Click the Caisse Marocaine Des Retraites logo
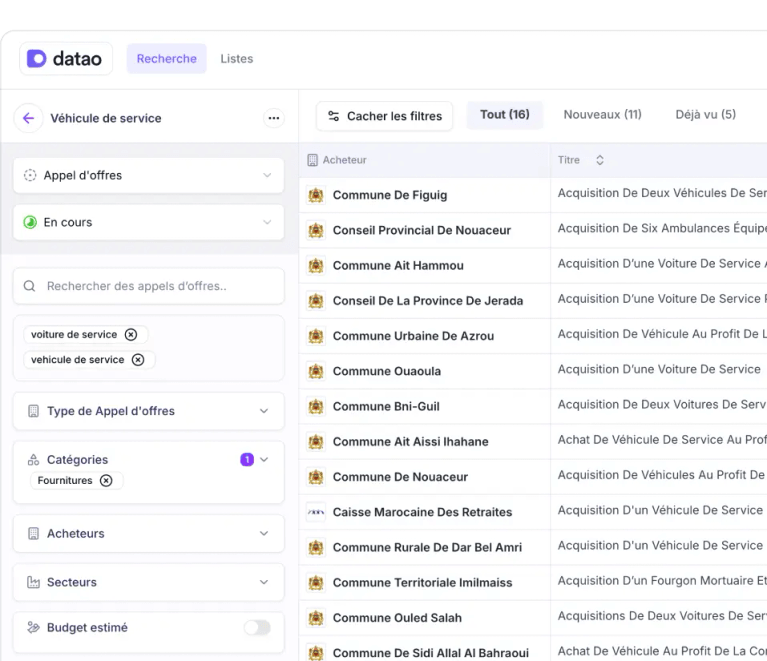This screenshot has width=767, height=661. click(316, 512)
